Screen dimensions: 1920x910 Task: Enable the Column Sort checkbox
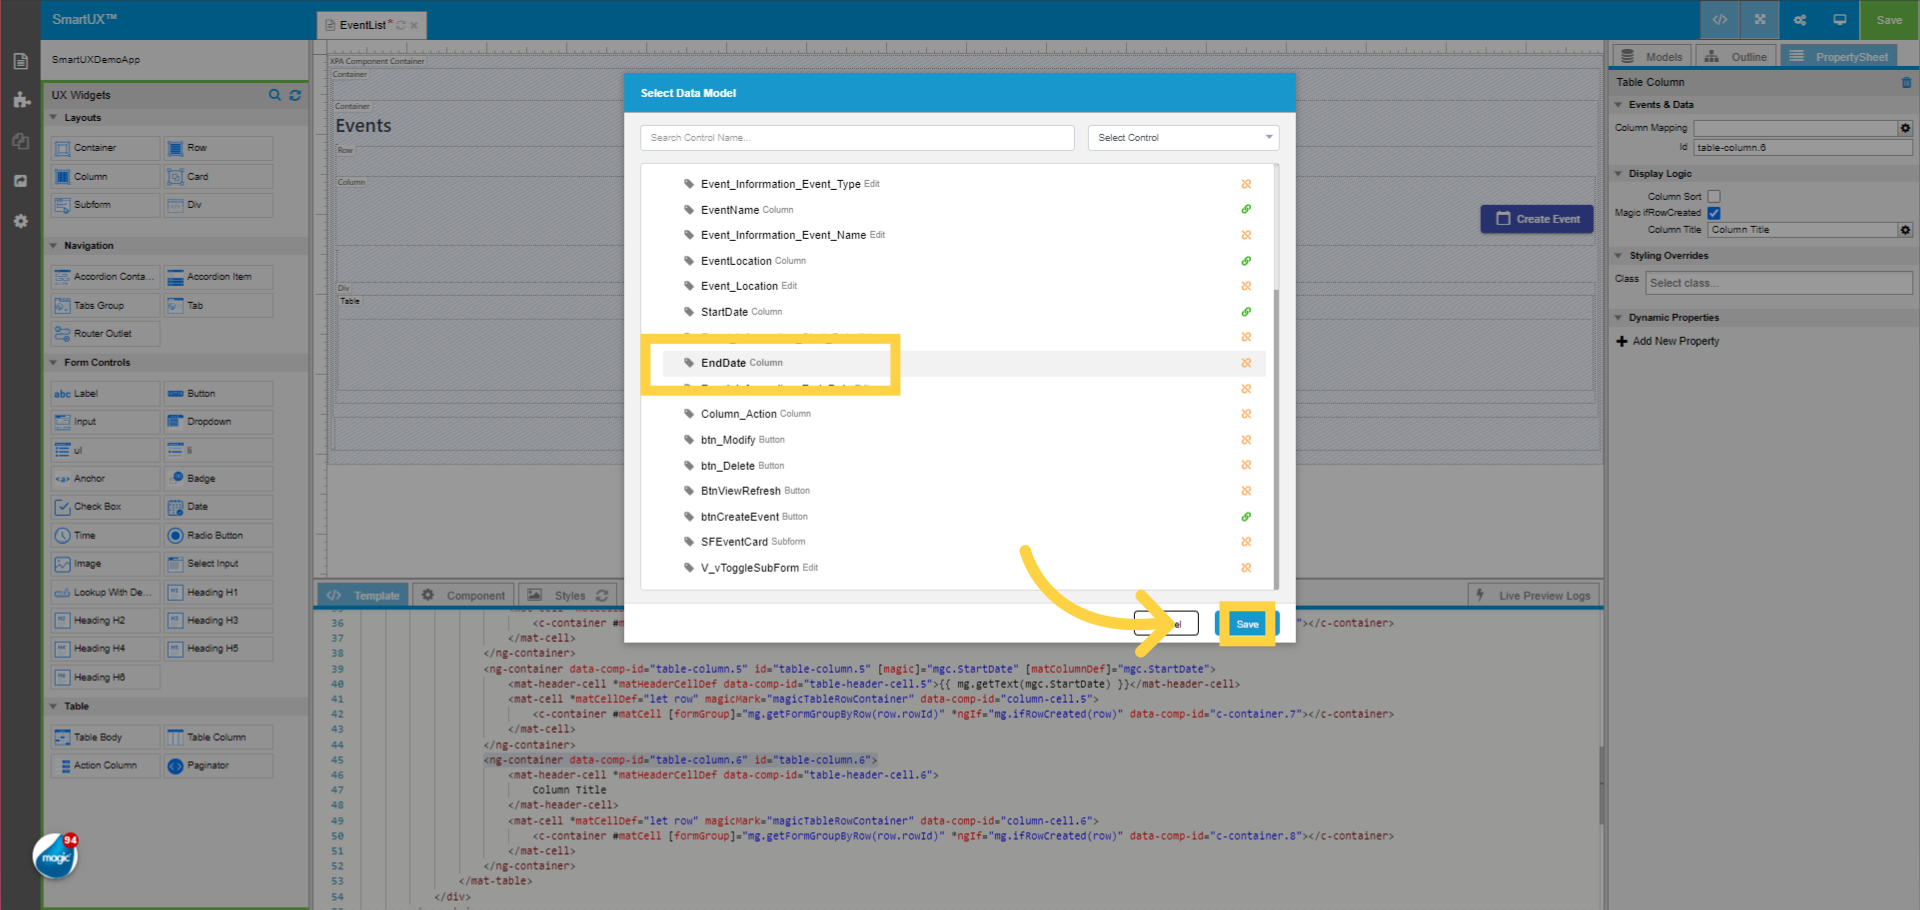point(1714,197)
